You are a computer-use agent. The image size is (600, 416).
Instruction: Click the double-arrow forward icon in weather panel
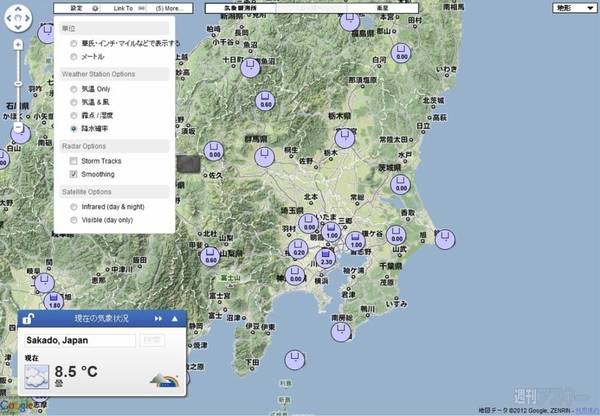pos(158,318)
